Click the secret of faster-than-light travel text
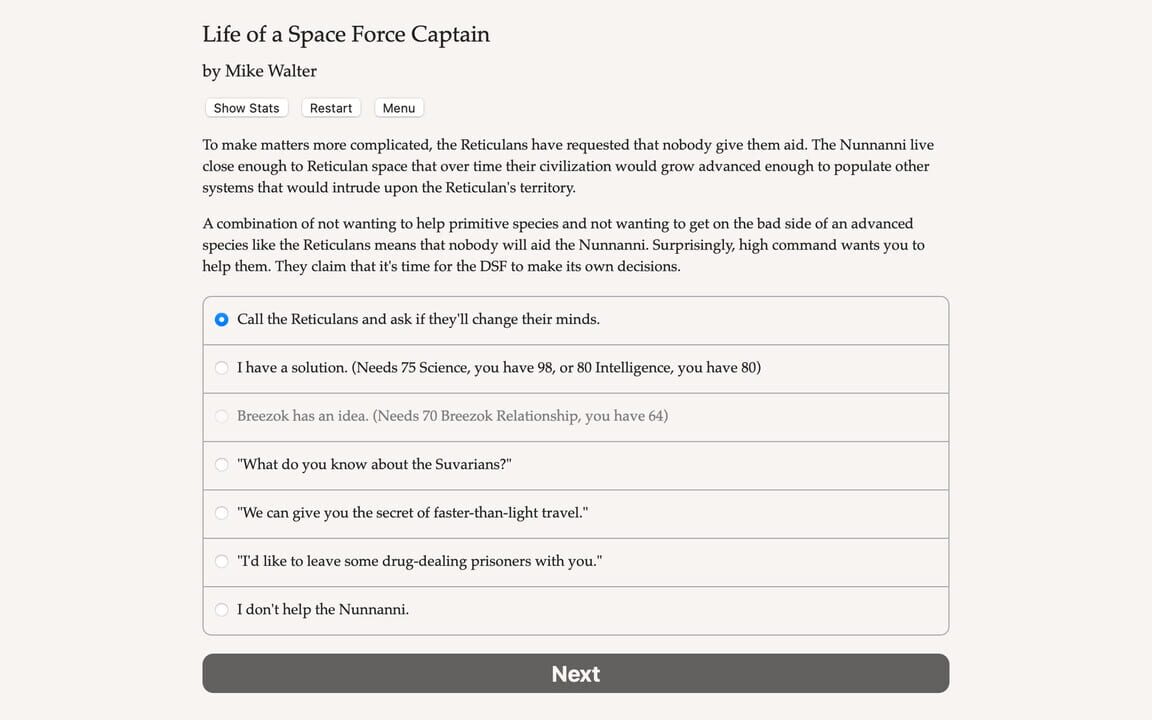The height and width of the screenshot is (720, 1152). coord(411,513)
